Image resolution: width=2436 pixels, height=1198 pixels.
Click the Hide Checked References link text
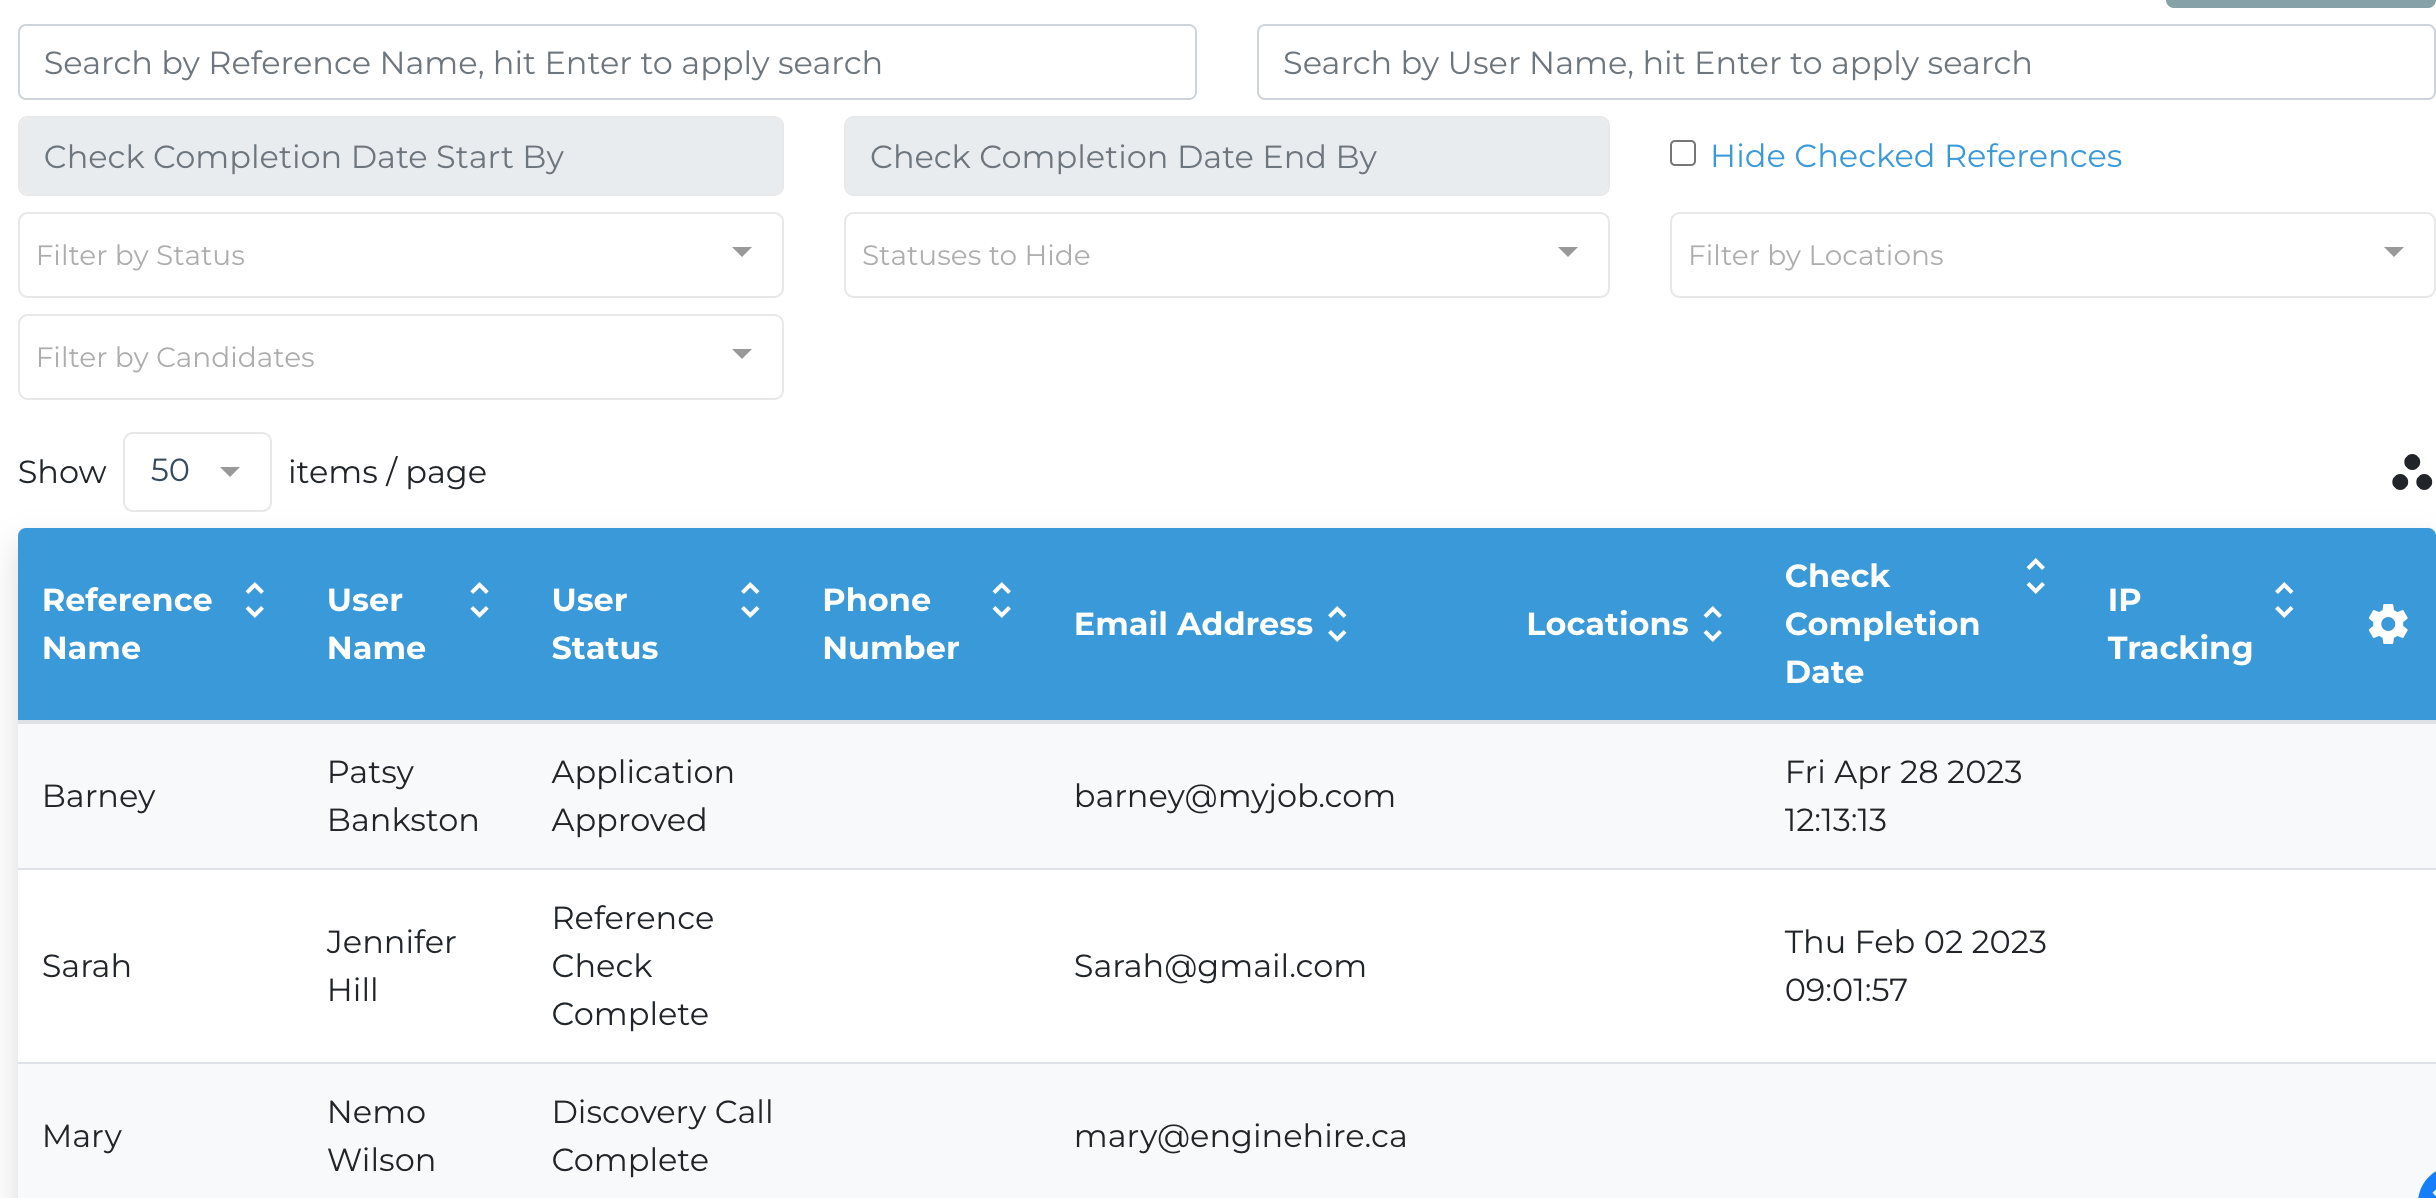[x=1916, y=156]
